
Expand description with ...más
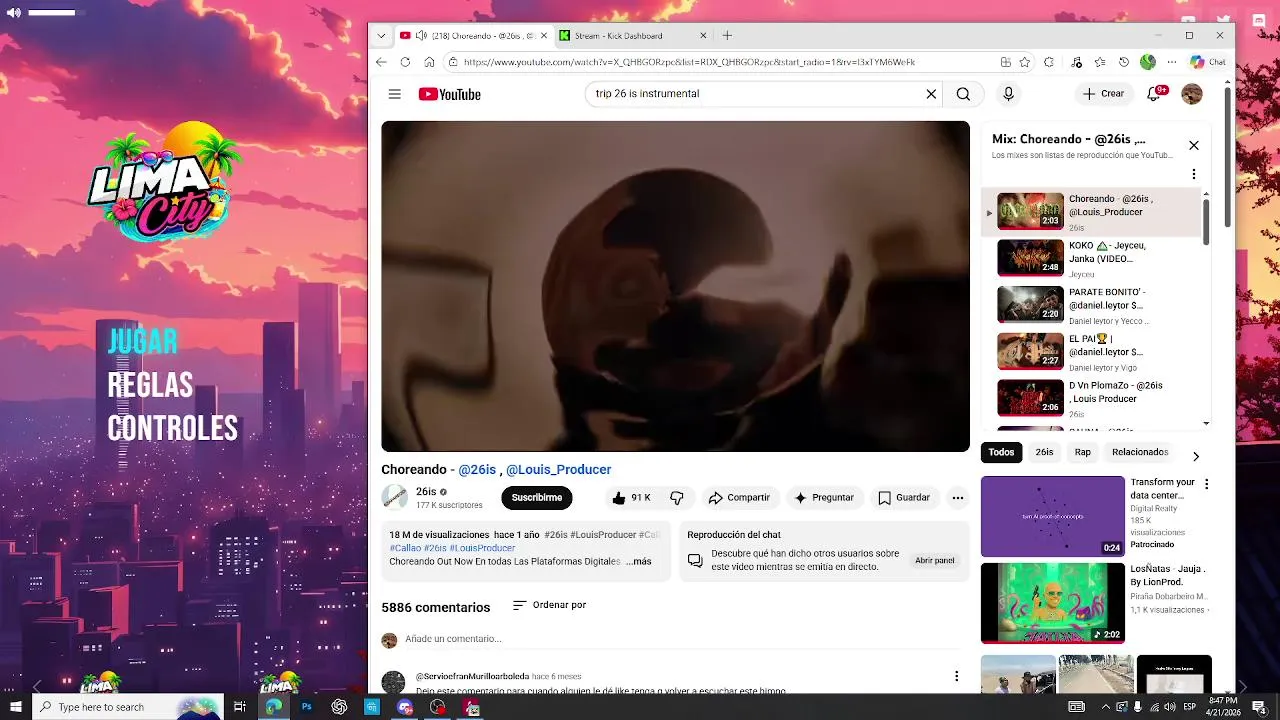pos(639,561)
